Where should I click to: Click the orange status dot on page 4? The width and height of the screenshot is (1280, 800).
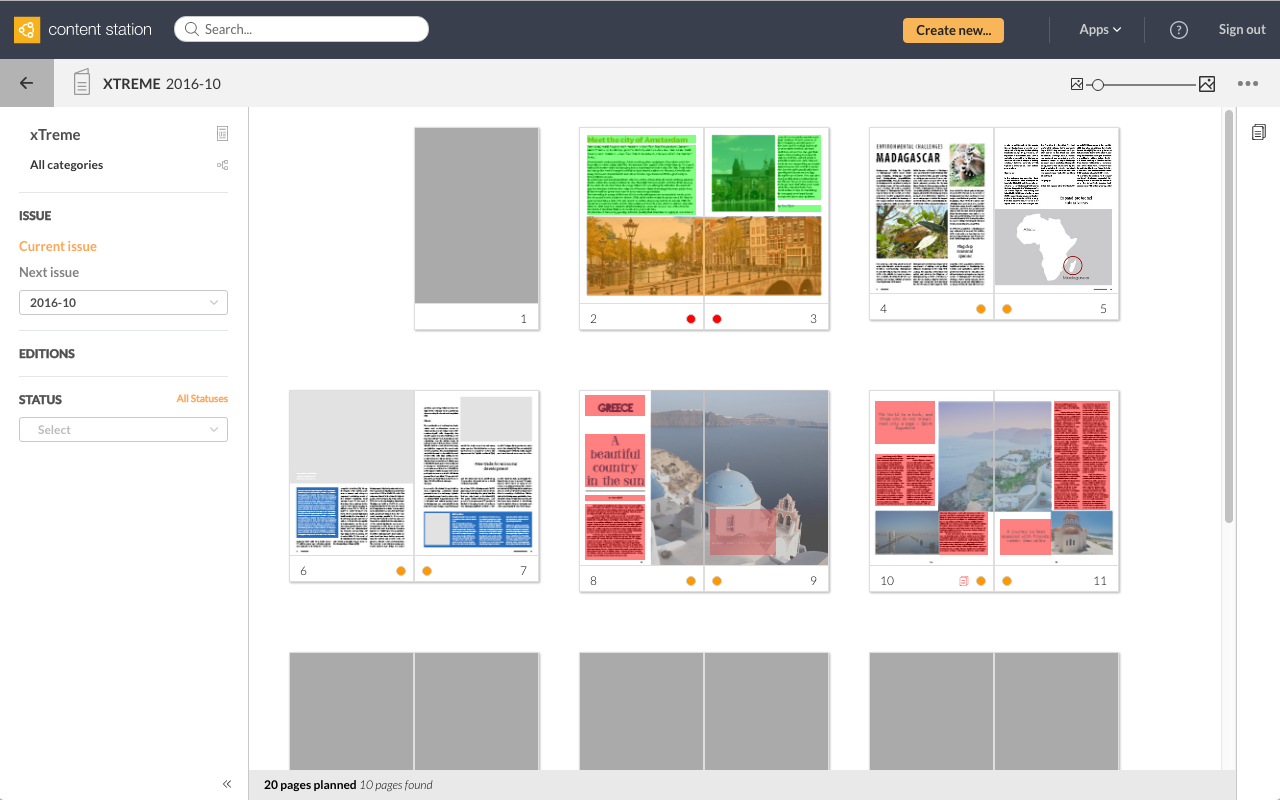tap(980, 309)
